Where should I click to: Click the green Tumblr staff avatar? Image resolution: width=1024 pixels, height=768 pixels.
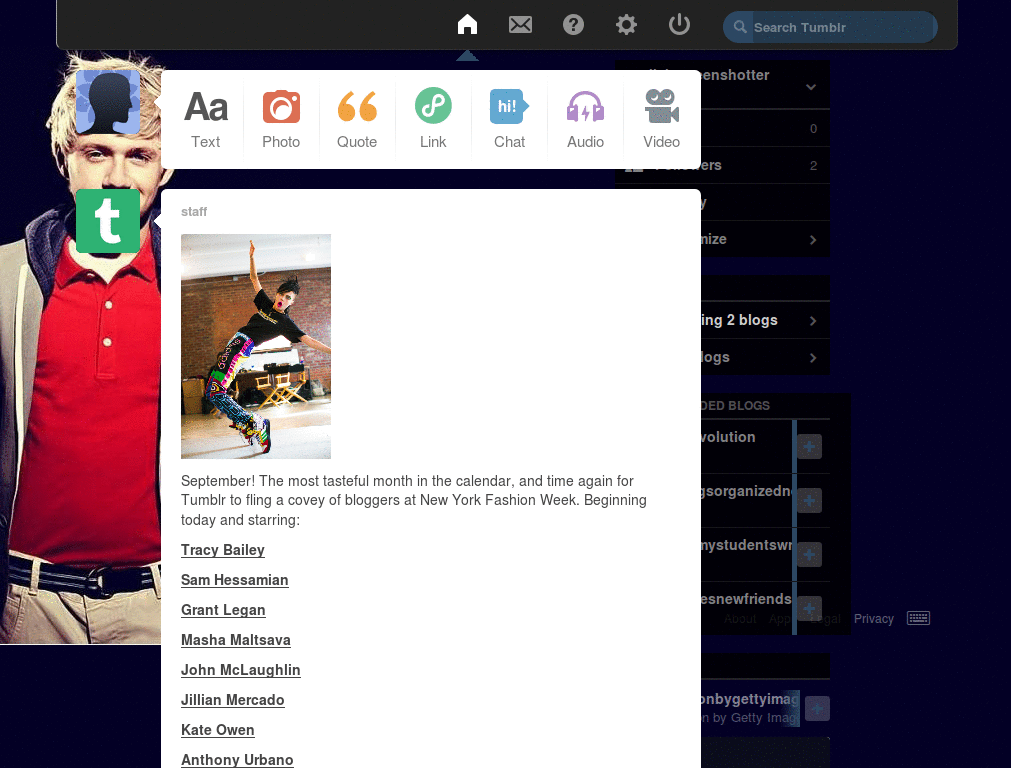click(x=108, y=221)
